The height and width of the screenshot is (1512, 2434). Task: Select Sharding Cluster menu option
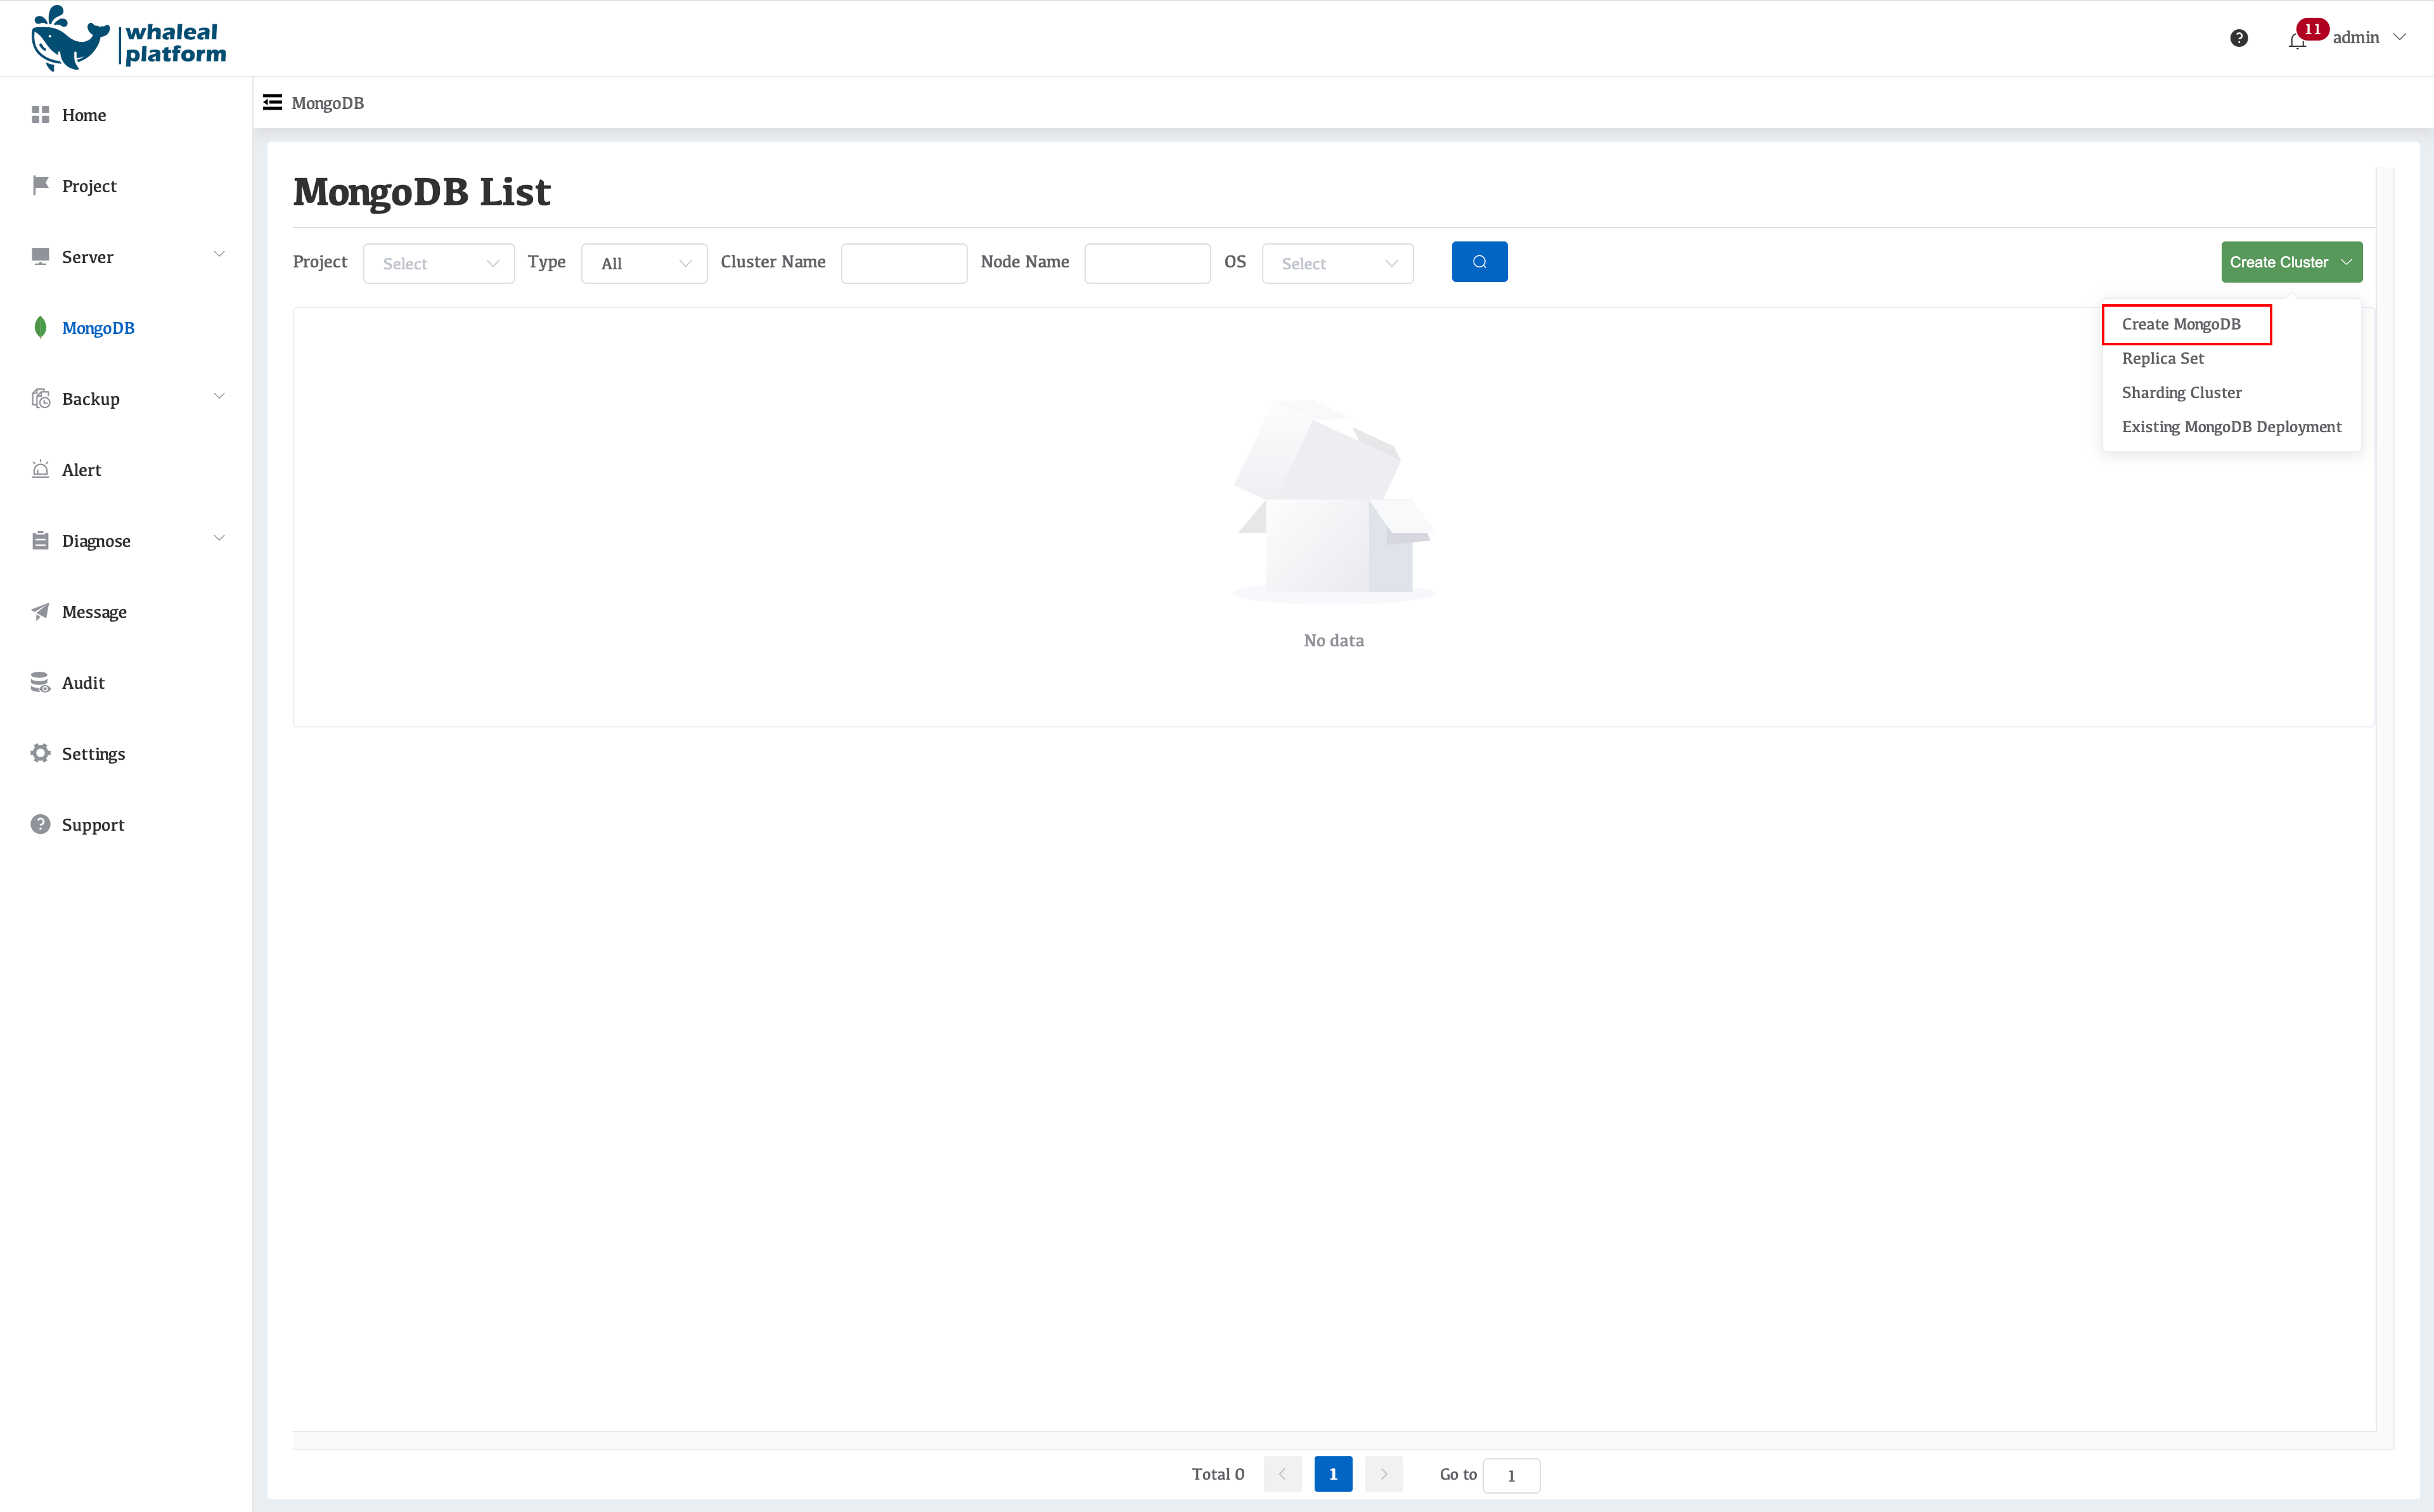pos(2181,392)
